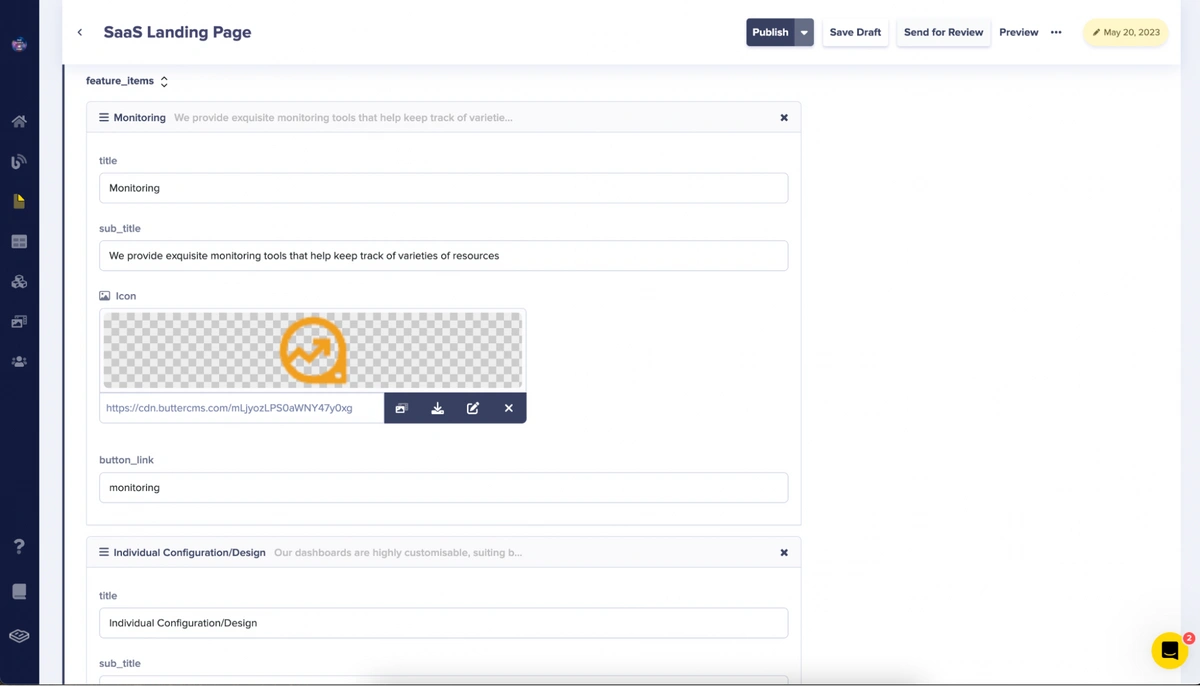Remove the Monitoring icon image
Screen dimensions: 1200x686
(x=508, y=408)
